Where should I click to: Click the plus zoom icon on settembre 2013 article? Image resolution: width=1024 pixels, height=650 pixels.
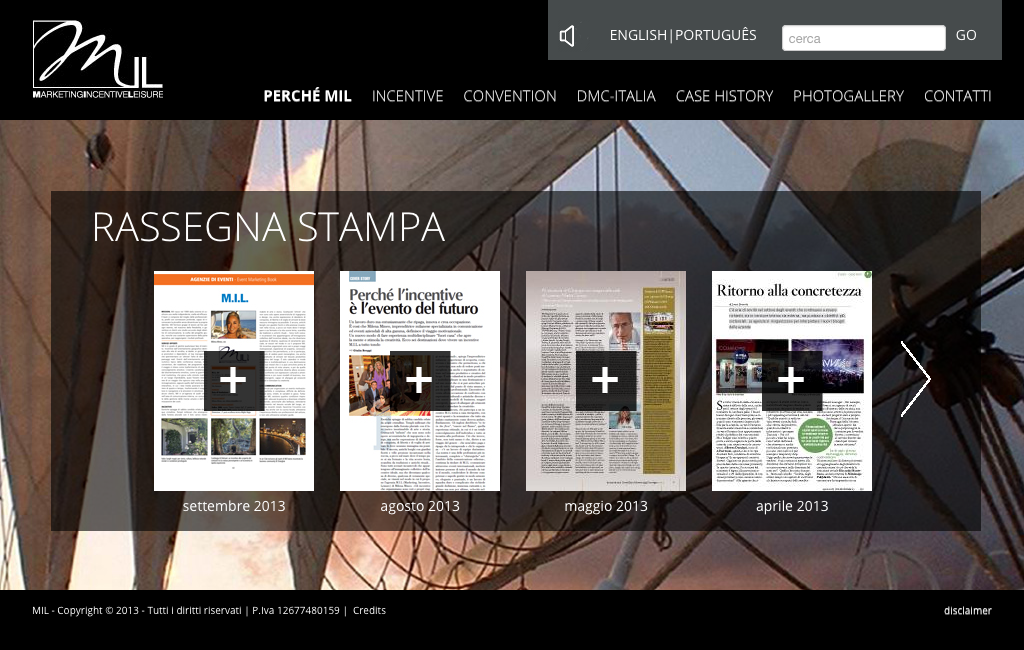tap(233, 380)
